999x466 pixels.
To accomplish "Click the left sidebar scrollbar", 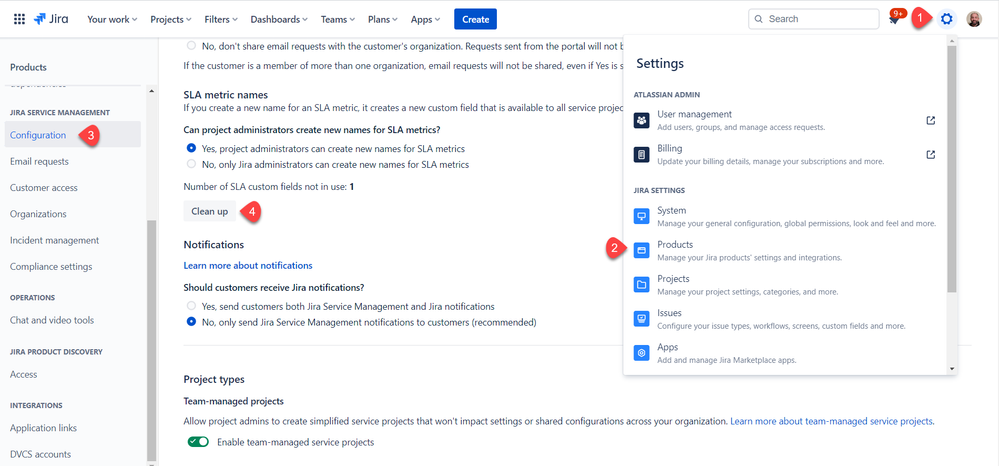I will point(151,340).
